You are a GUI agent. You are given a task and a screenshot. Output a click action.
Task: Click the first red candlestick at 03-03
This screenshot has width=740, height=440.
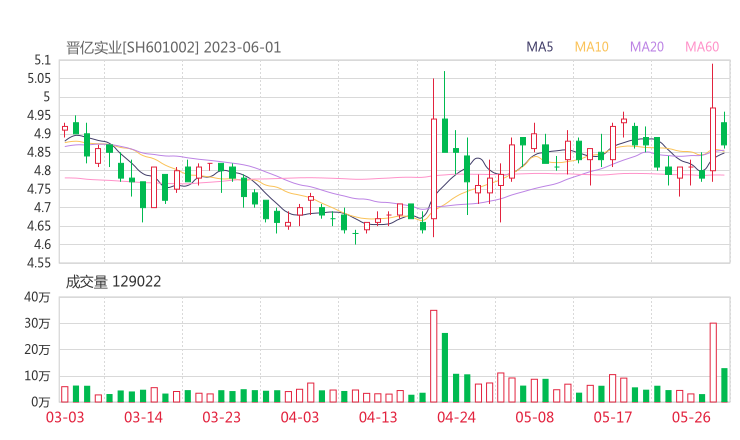(x=65, y=128)
